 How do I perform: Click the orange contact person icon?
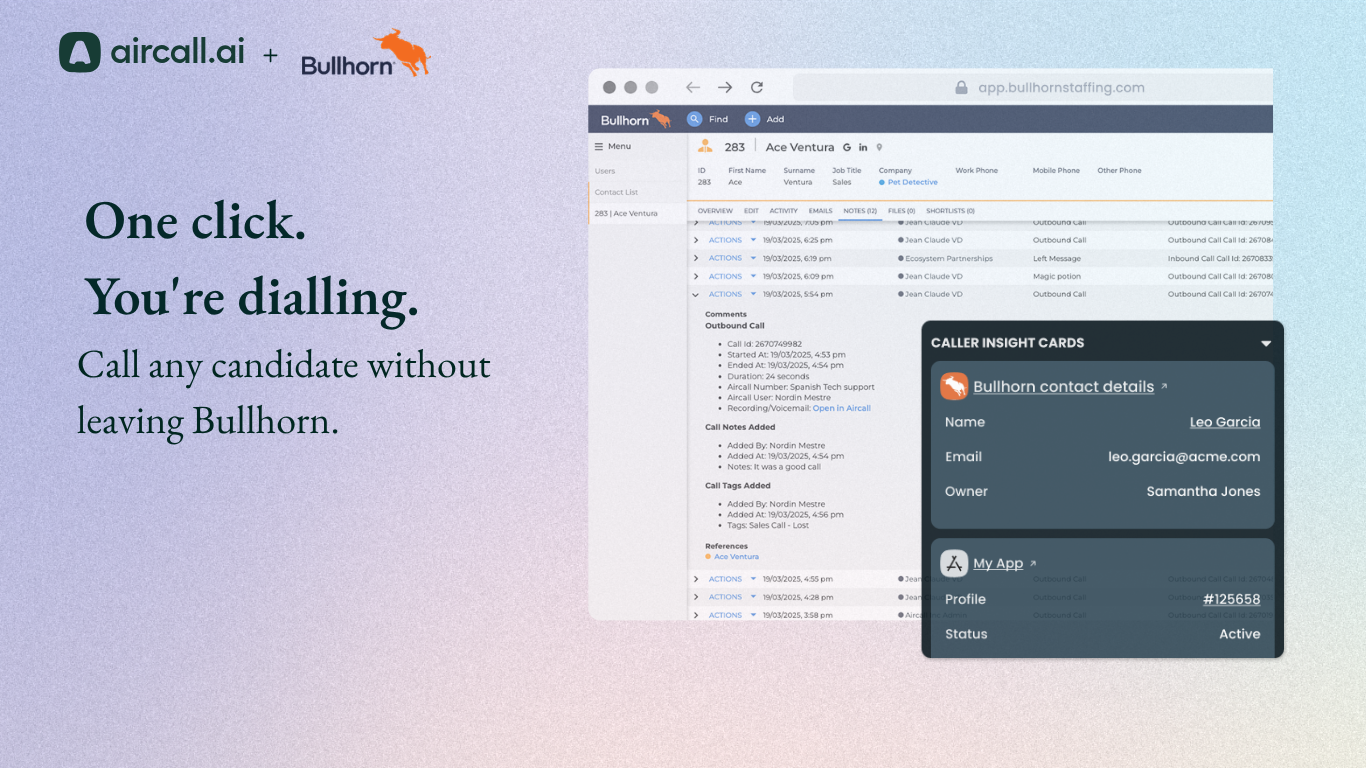tap(705, 146)
